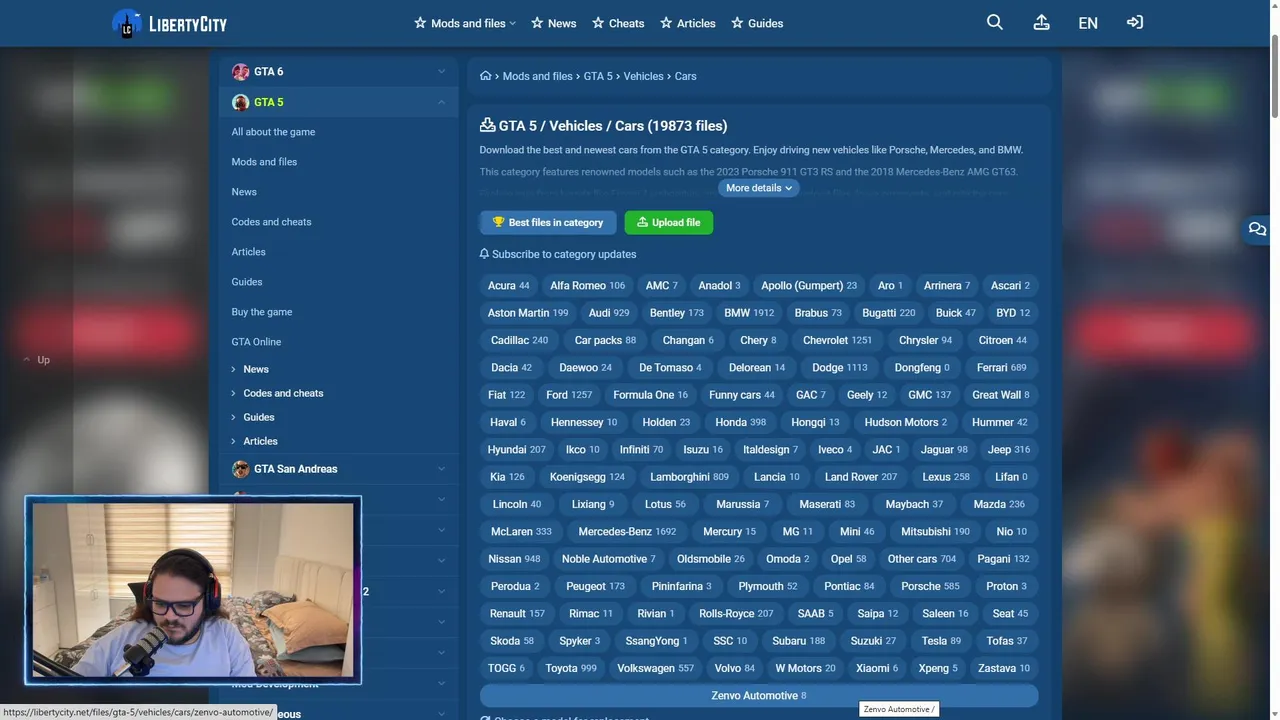This screenshot has height=720, width=1280.
Task: Open Buy the game link
Action: coord(262,312)
